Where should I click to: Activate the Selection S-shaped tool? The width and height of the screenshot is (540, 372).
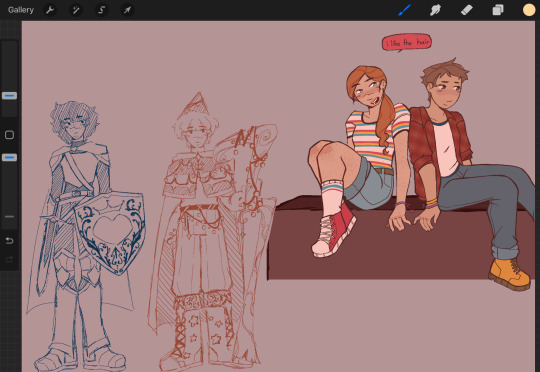pos(102,10)
